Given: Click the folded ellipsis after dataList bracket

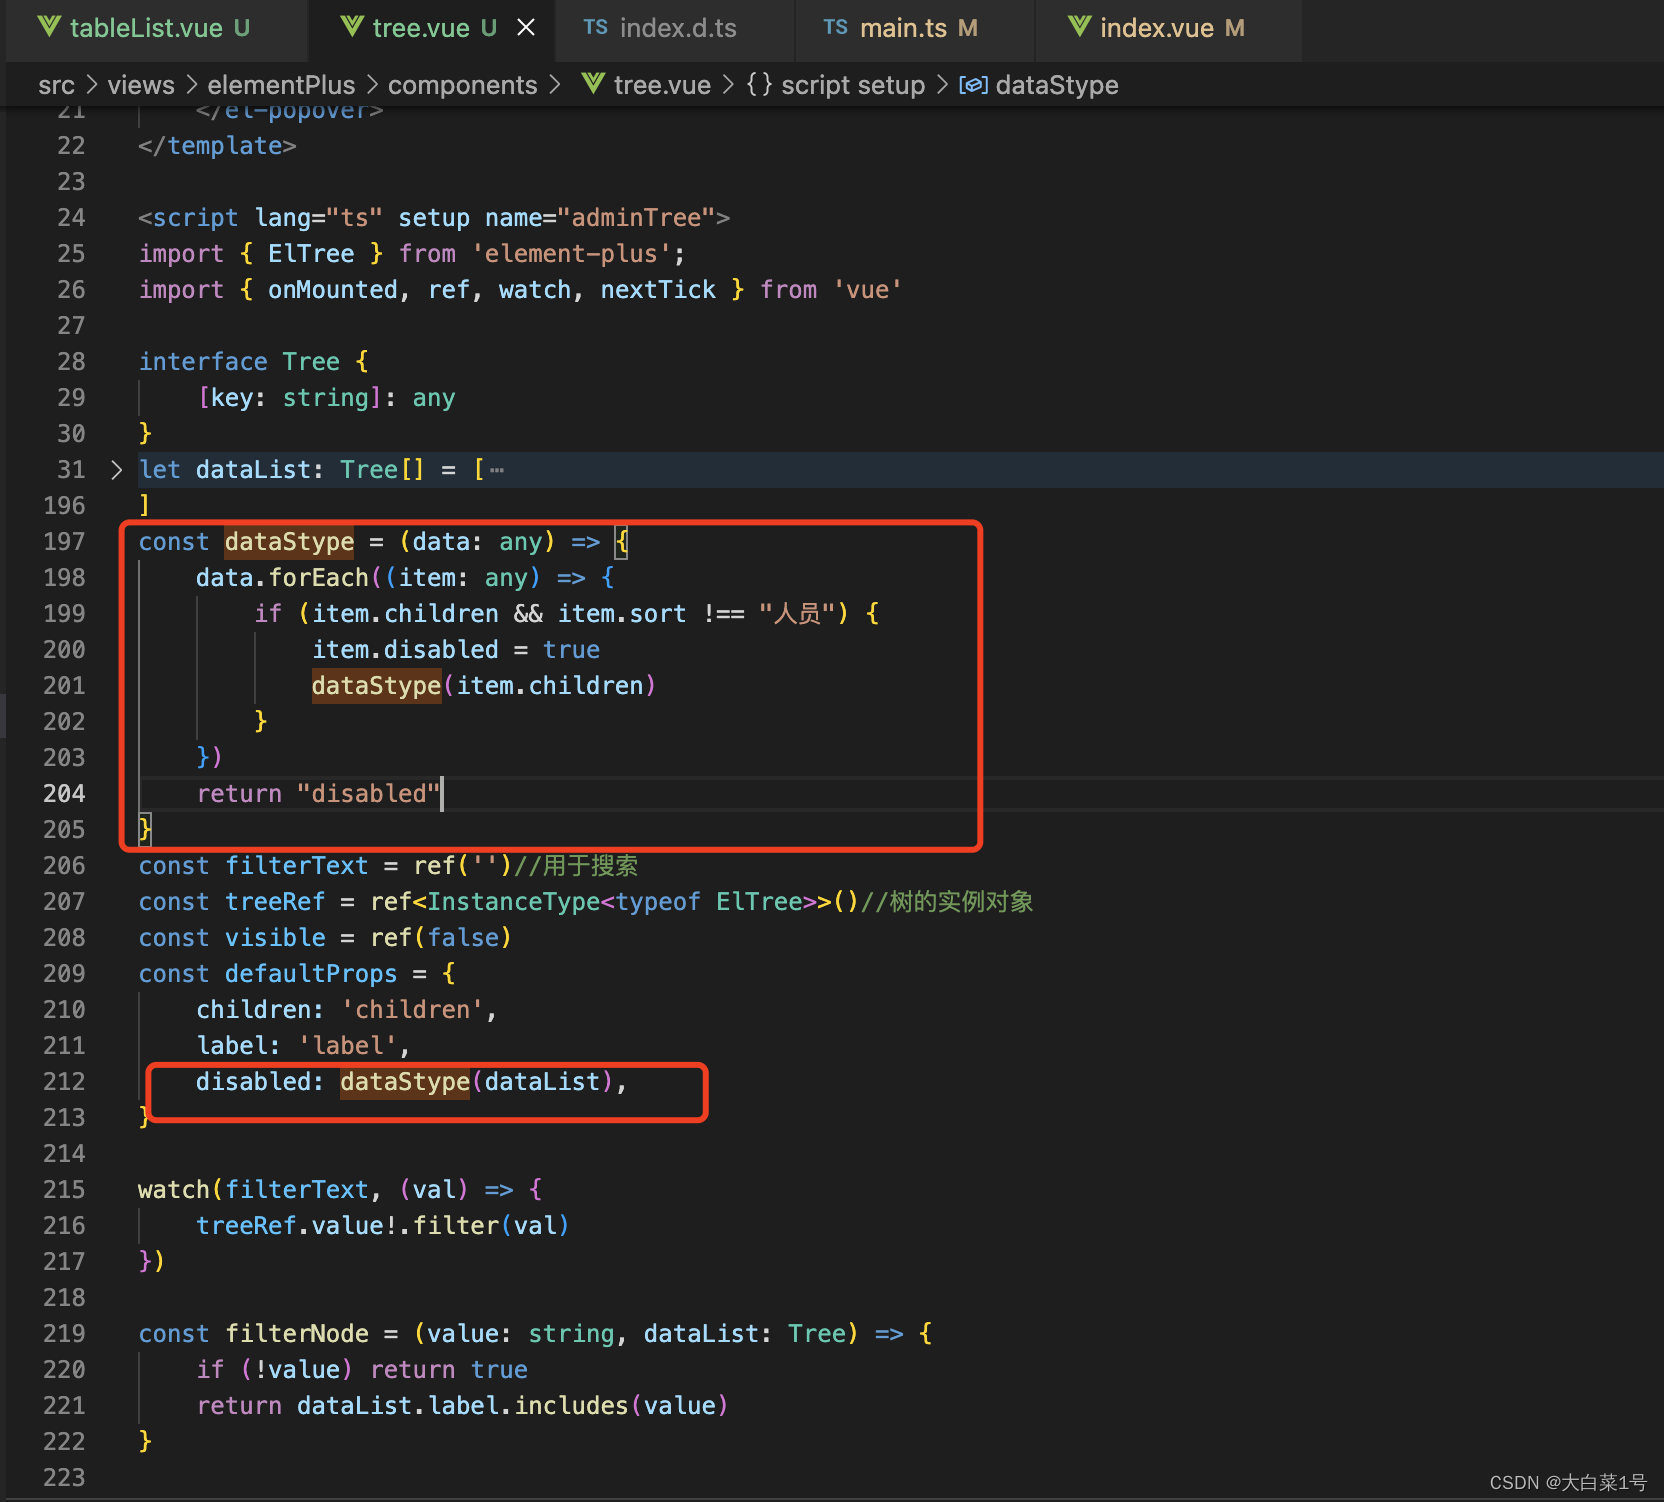Looking at the screenshot, I should tap(497, 470).
